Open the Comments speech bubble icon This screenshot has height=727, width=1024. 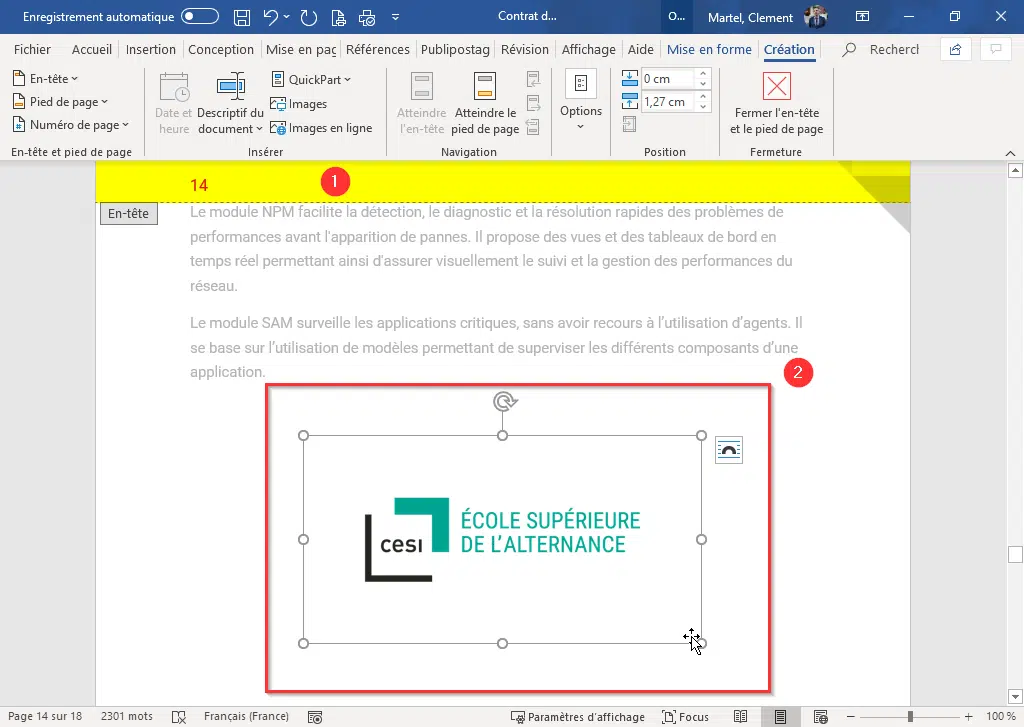pyautogui.click(x=996, y=50)
